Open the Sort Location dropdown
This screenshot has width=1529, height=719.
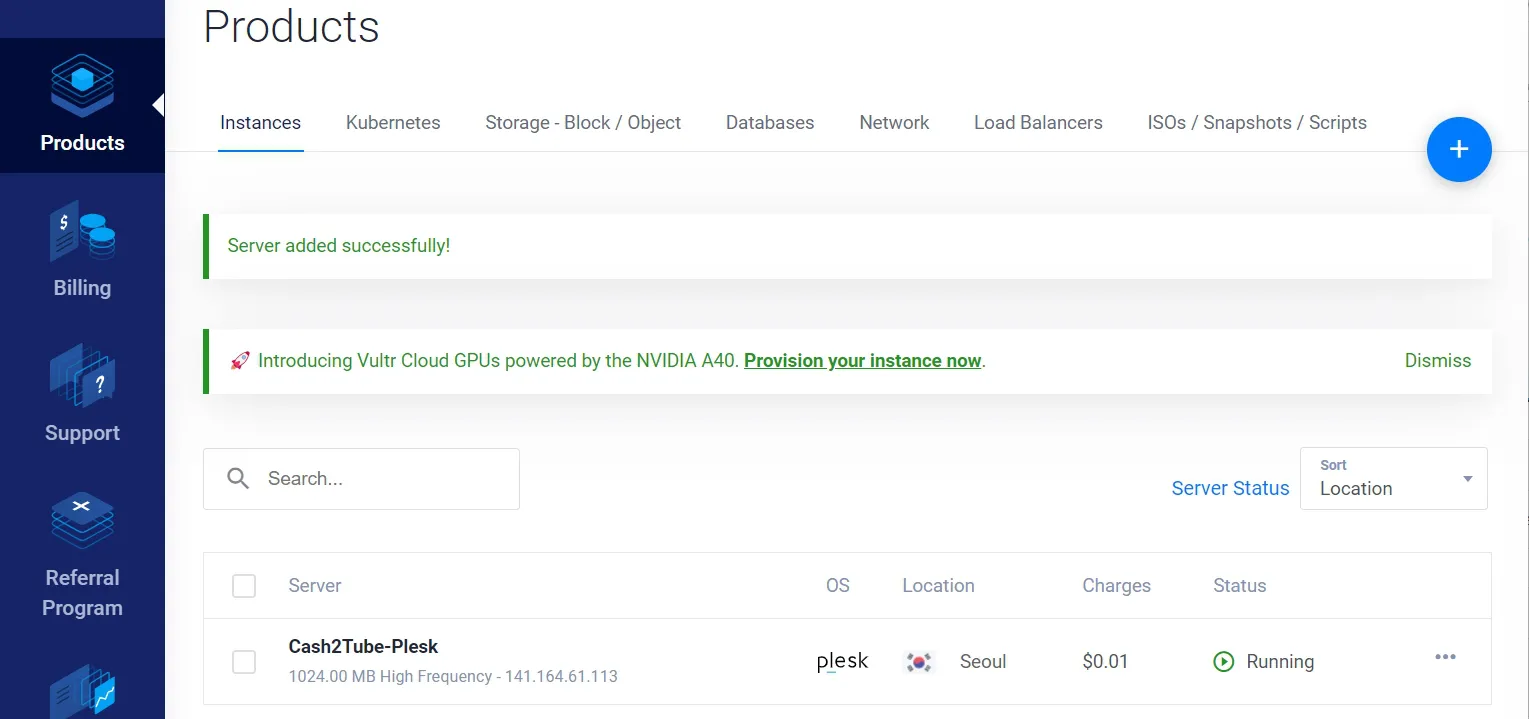click(1394, 478)
